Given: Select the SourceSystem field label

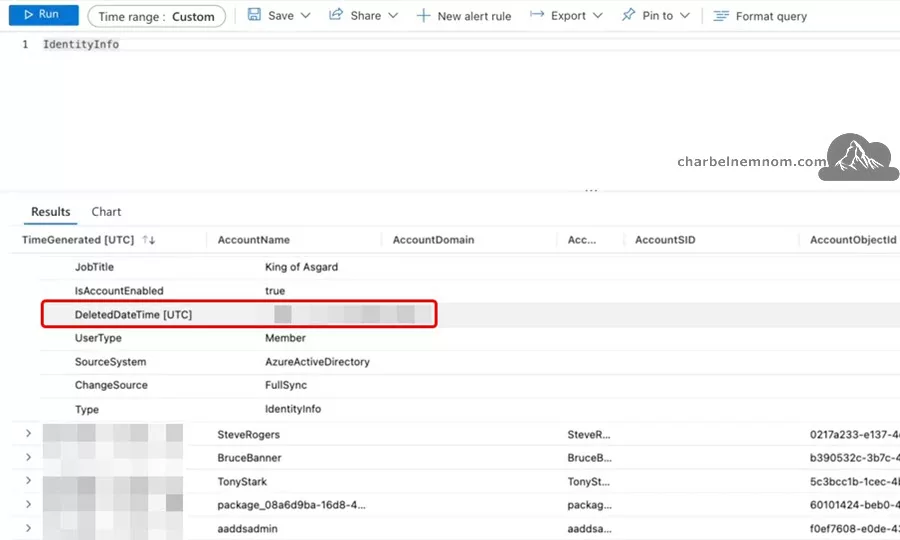Looking at the screenshot, I should 110,362.
